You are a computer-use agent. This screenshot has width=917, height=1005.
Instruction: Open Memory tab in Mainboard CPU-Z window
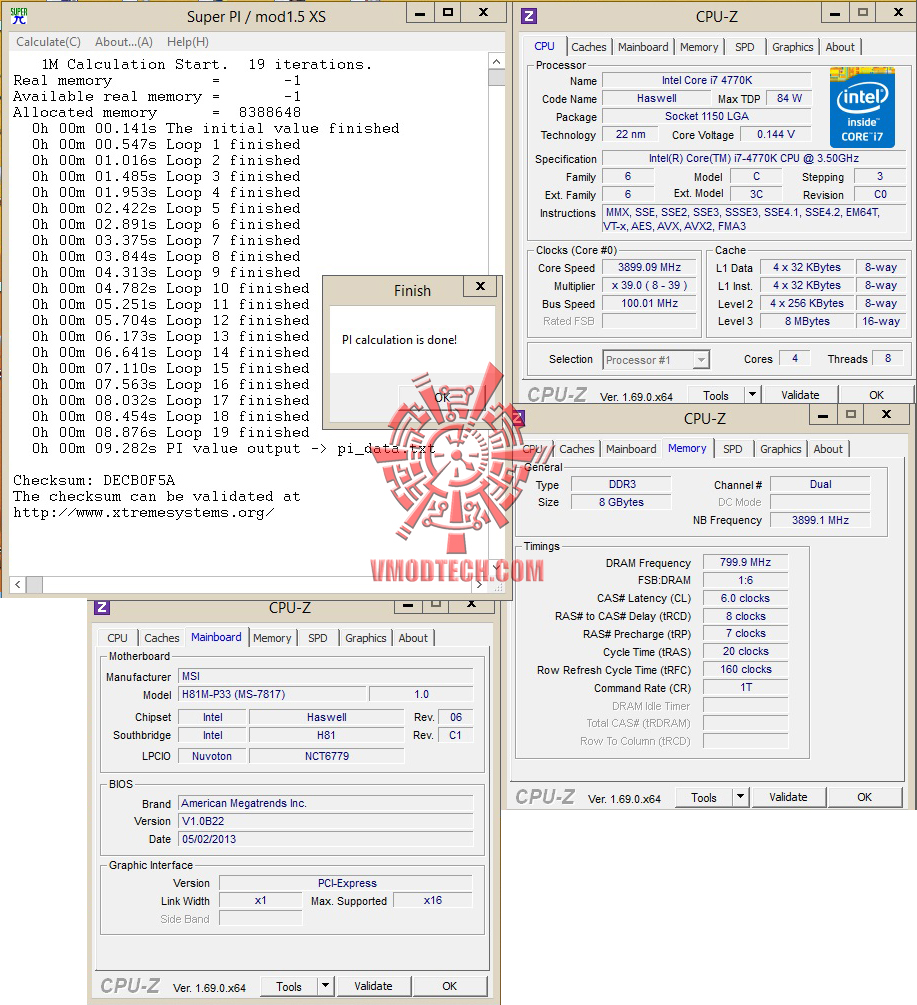tap(272, 638)
